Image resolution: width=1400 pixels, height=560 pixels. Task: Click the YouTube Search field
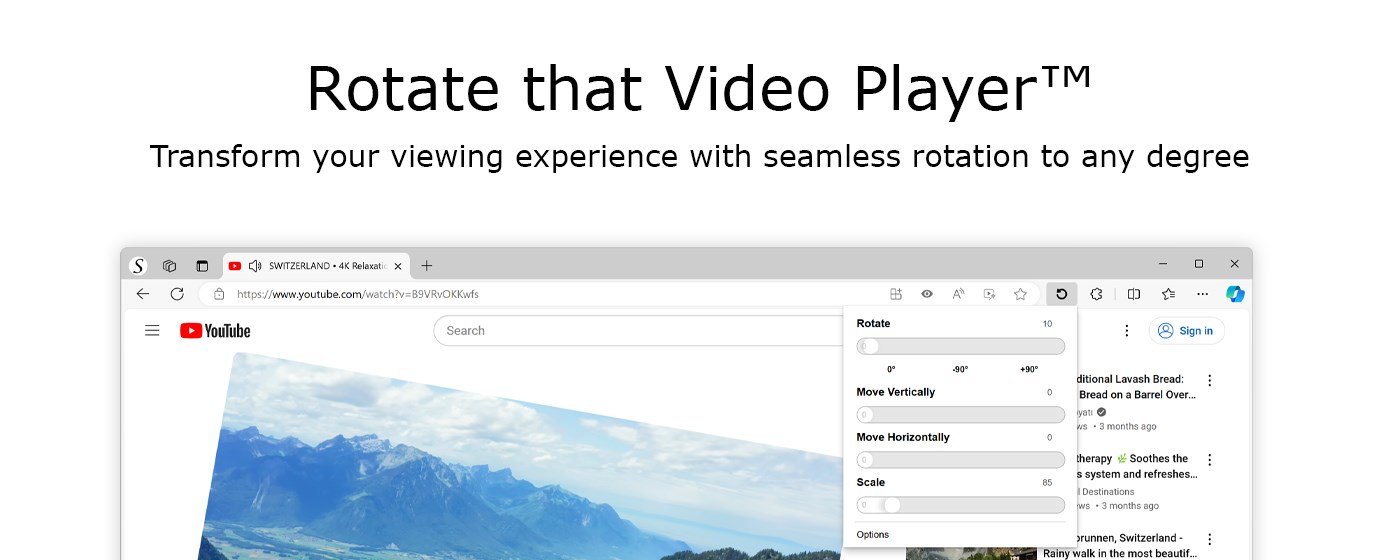pyautogui.click(x=638, y=331)
